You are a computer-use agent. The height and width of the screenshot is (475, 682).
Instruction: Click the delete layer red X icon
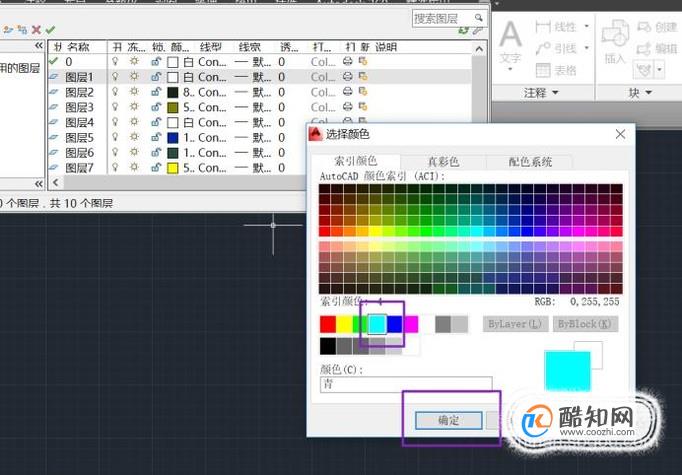tap(37, 30)
